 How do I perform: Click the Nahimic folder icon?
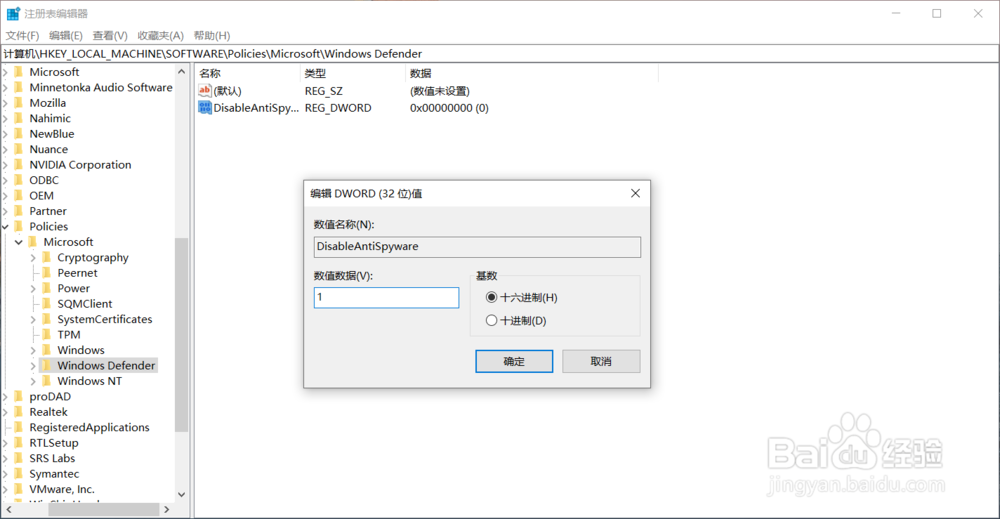18,119
